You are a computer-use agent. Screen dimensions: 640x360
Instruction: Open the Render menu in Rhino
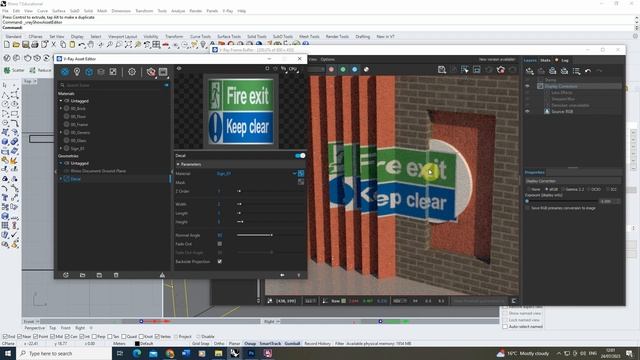(196, 11)
